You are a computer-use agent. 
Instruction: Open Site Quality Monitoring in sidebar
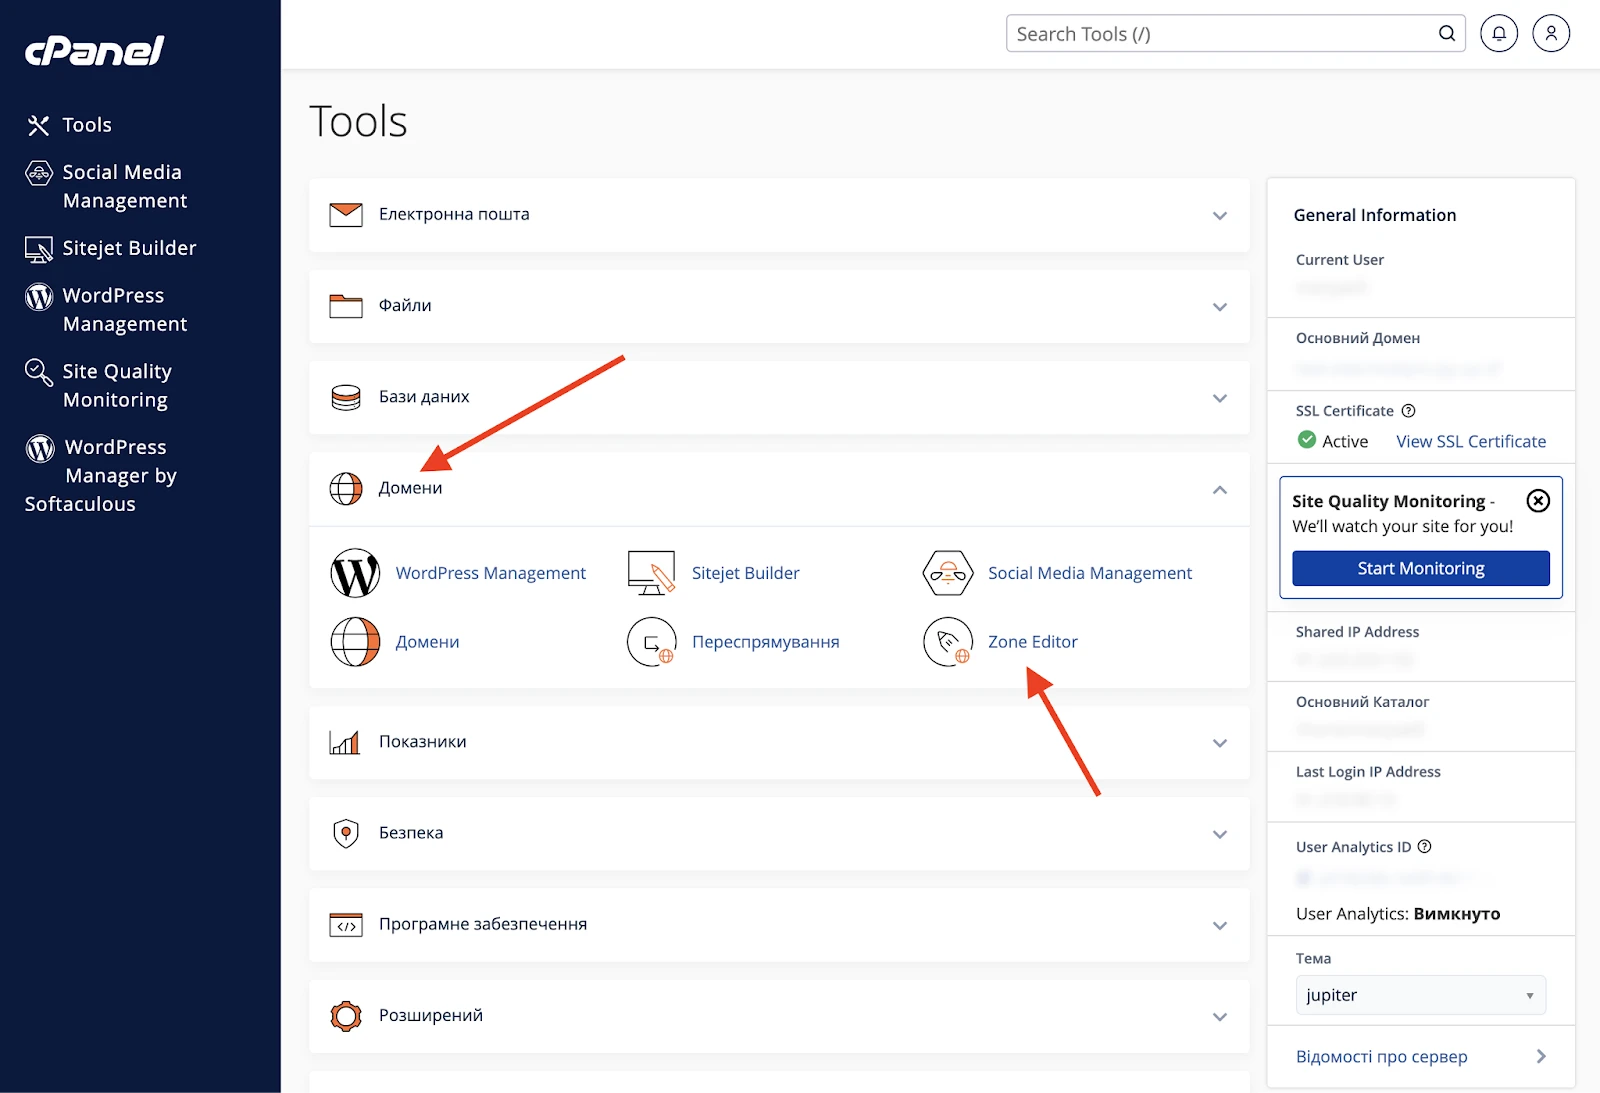tap(116, 386)
